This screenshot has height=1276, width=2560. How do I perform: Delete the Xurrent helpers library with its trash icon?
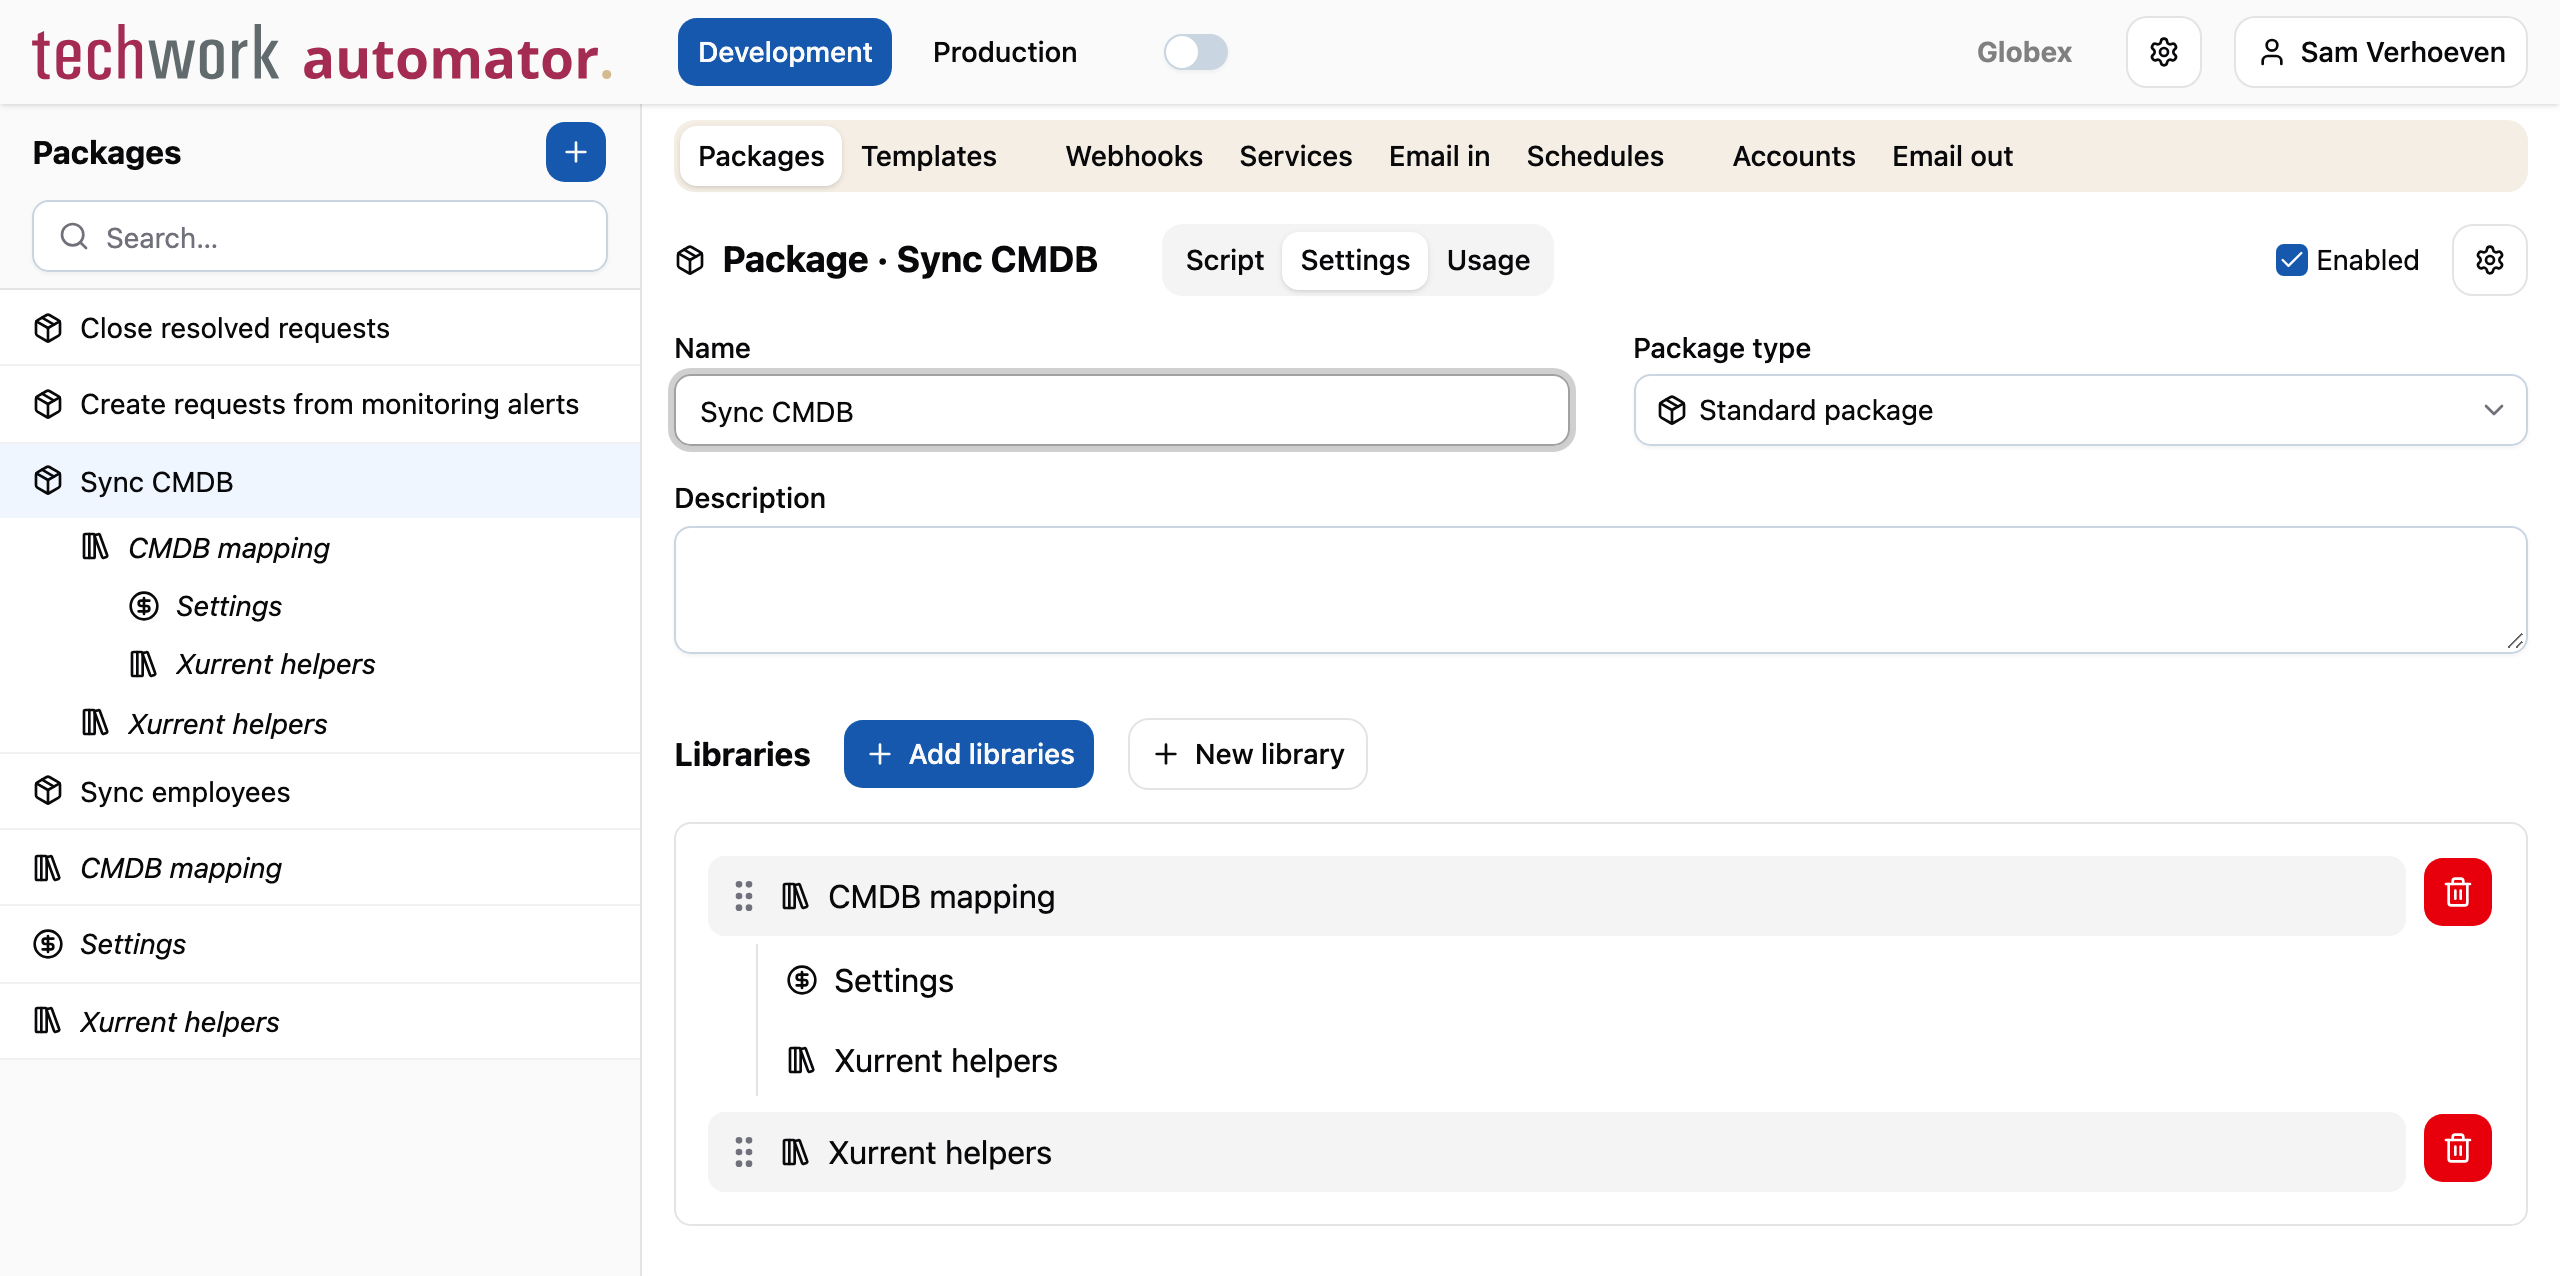tap(2457, 1148)
